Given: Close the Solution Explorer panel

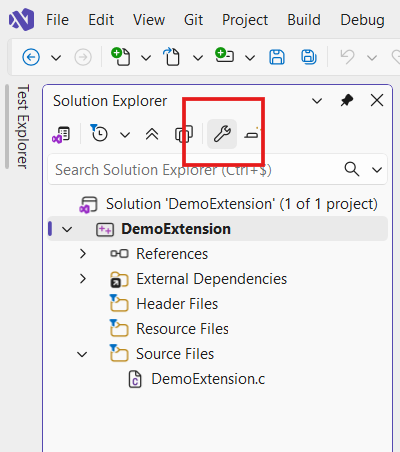Looking at the screenshot, I should click(377, 100).
